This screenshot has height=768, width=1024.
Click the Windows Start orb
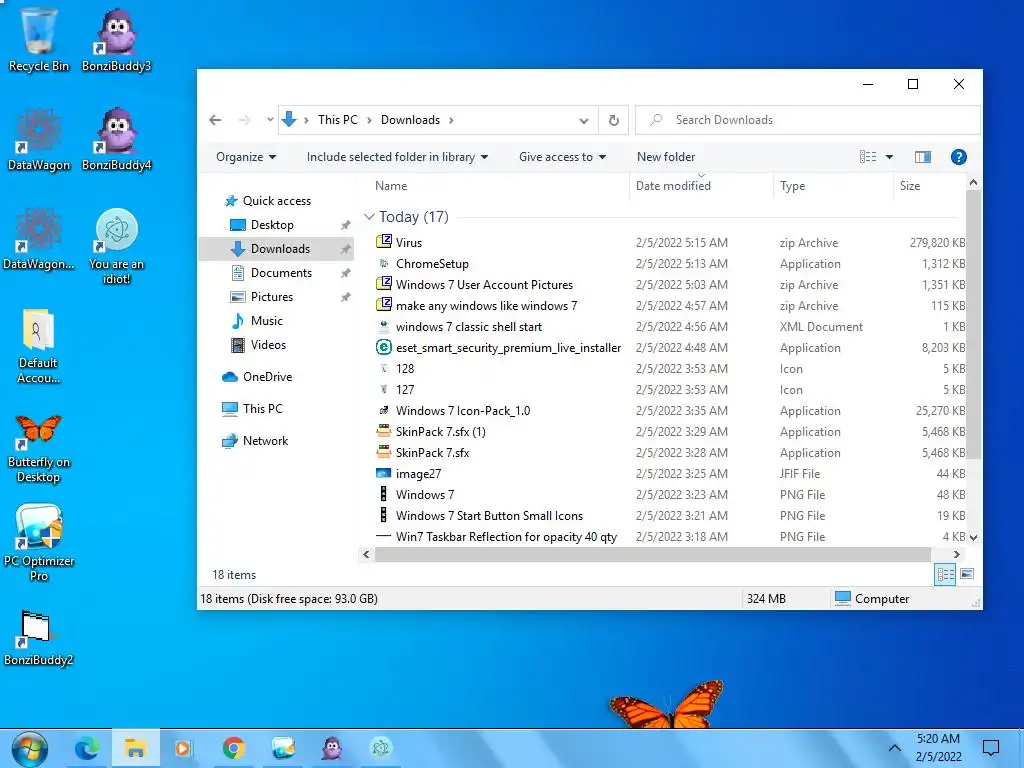click(29, 748)
